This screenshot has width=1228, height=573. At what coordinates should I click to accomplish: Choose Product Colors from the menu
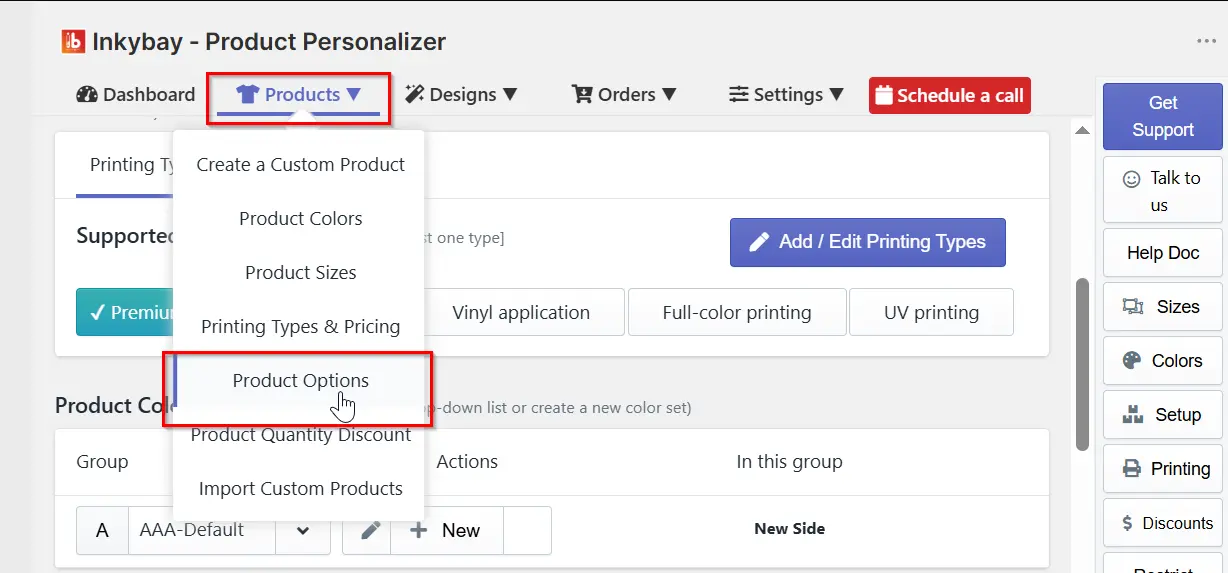[301, 219]
